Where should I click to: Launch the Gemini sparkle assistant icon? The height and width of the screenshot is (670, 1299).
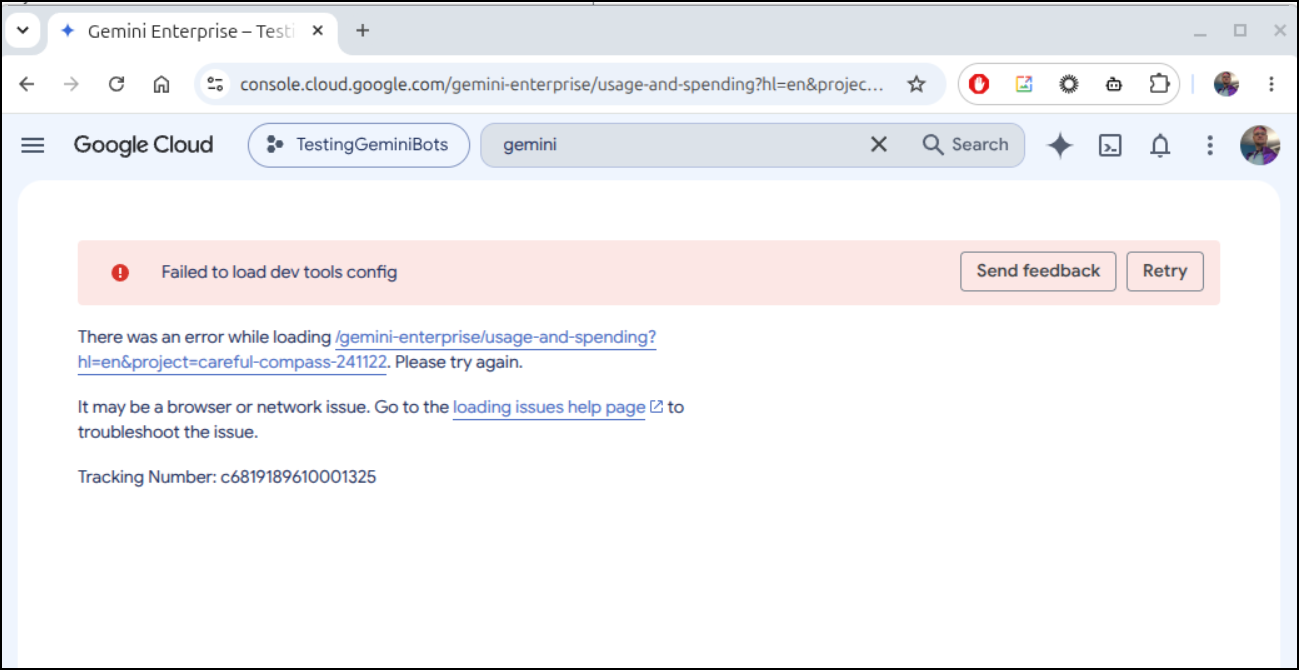pyautogui.click(x=1060, y=145)
